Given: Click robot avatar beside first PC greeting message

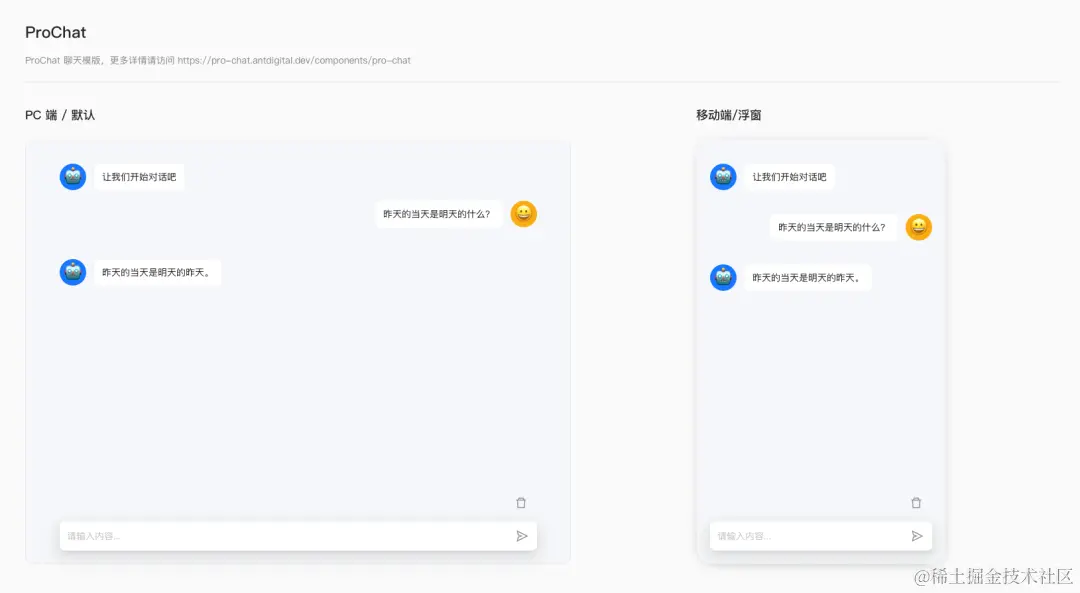Looking at the screenshot, I should coord(73,177).
